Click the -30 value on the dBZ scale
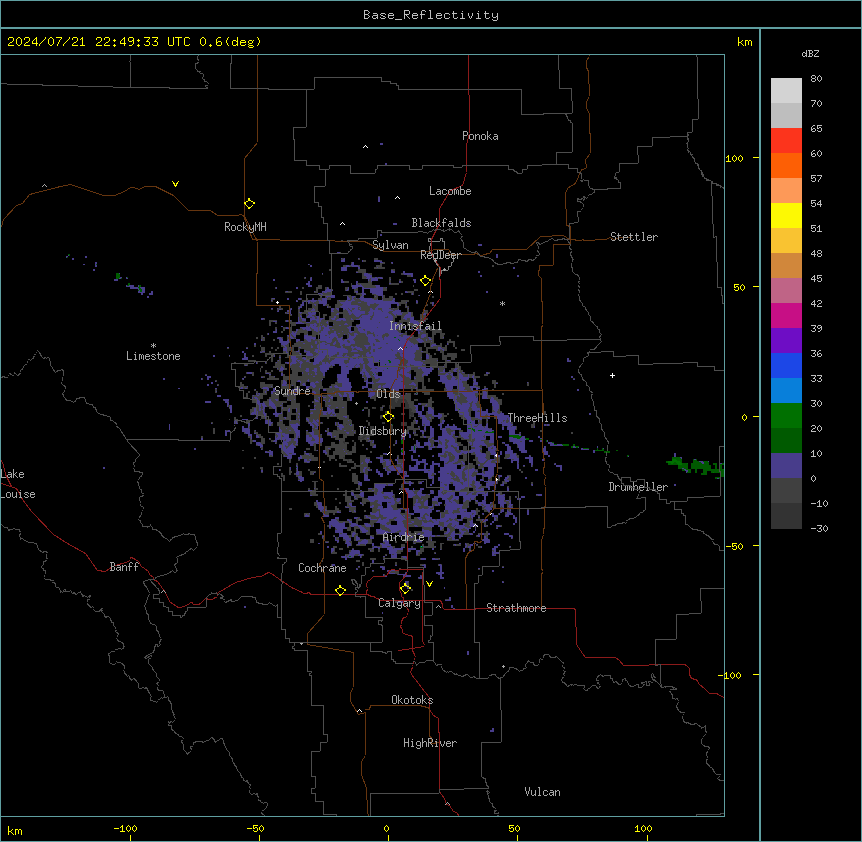The width and height of the screenshot is (862, 842). (819, 528)
